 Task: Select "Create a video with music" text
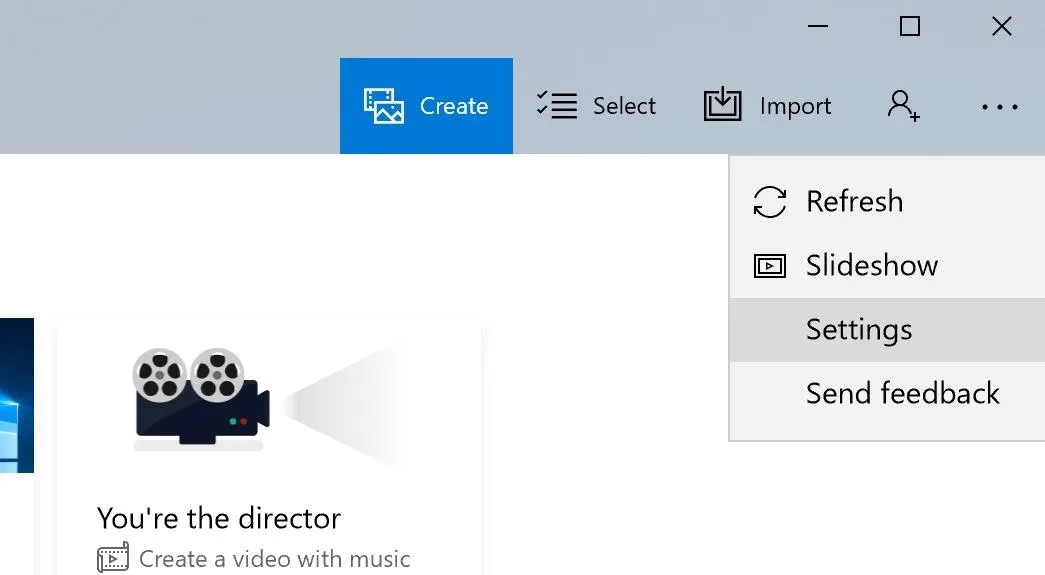coord(275,559)
